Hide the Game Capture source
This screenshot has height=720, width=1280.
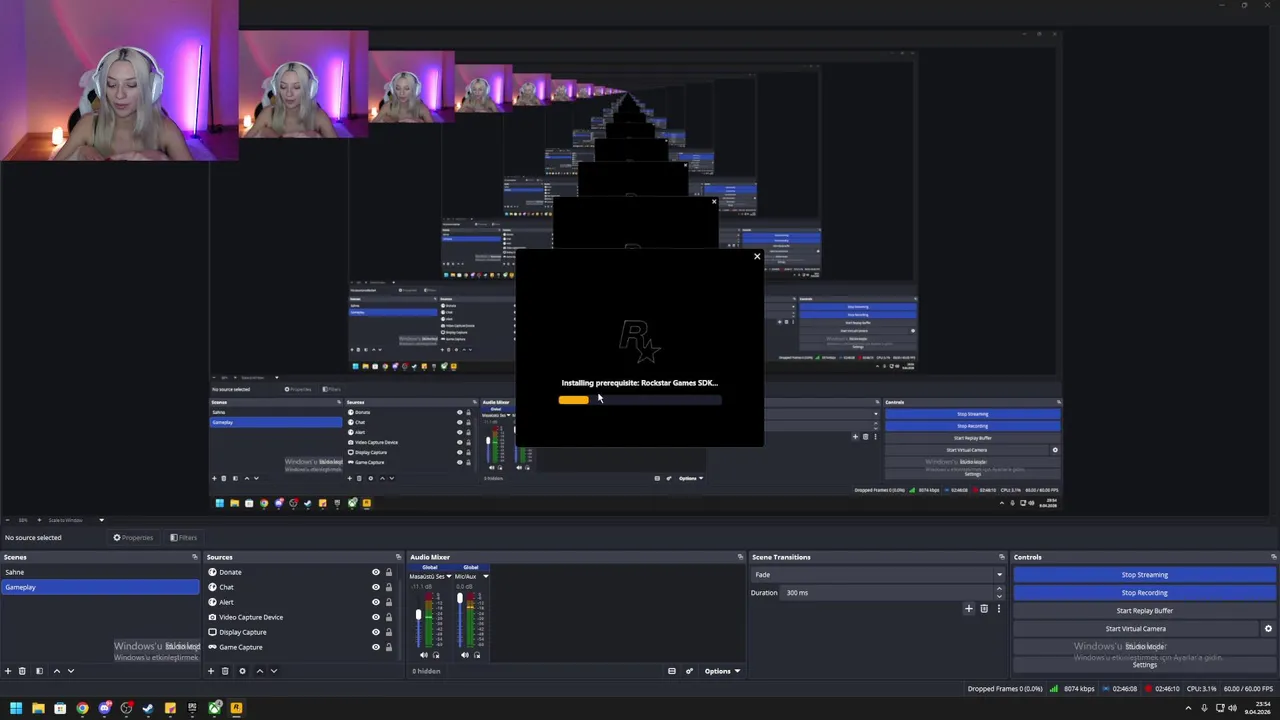click(x=376, y=647)
